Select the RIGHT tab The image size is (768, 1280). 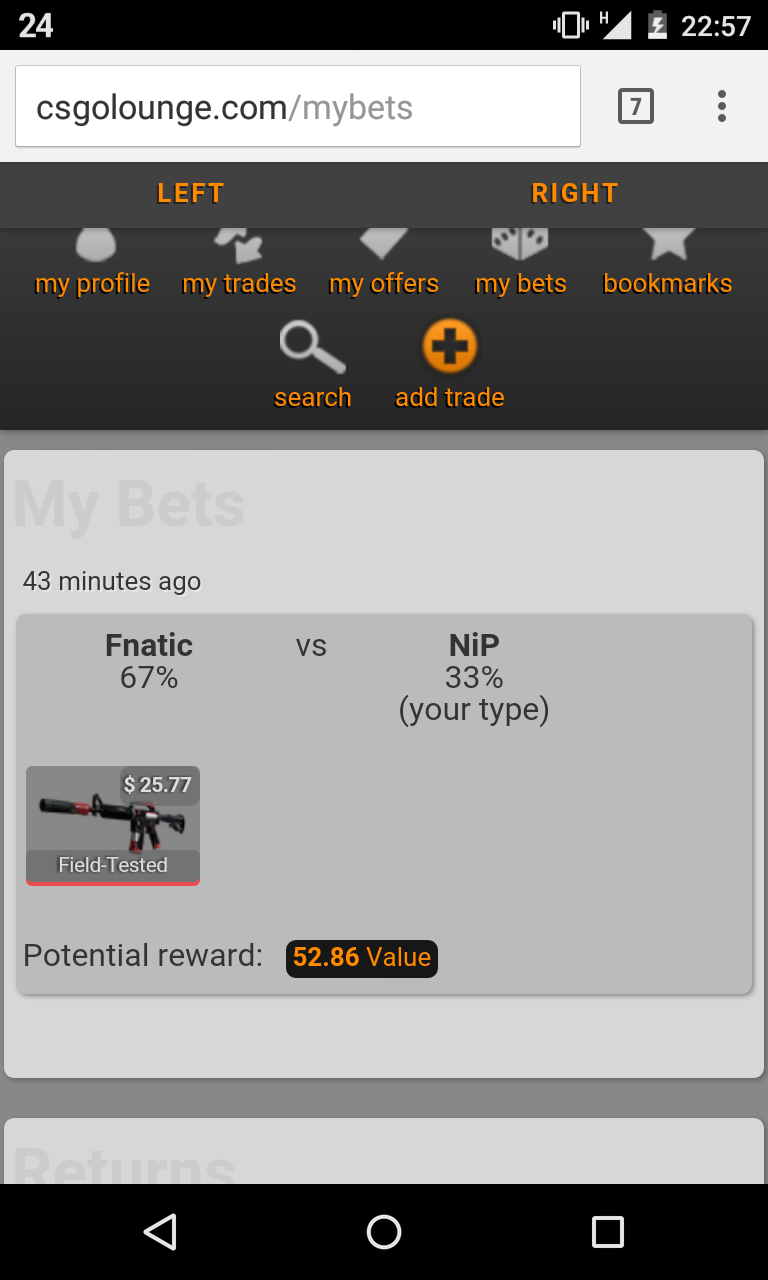click(575, 193)
